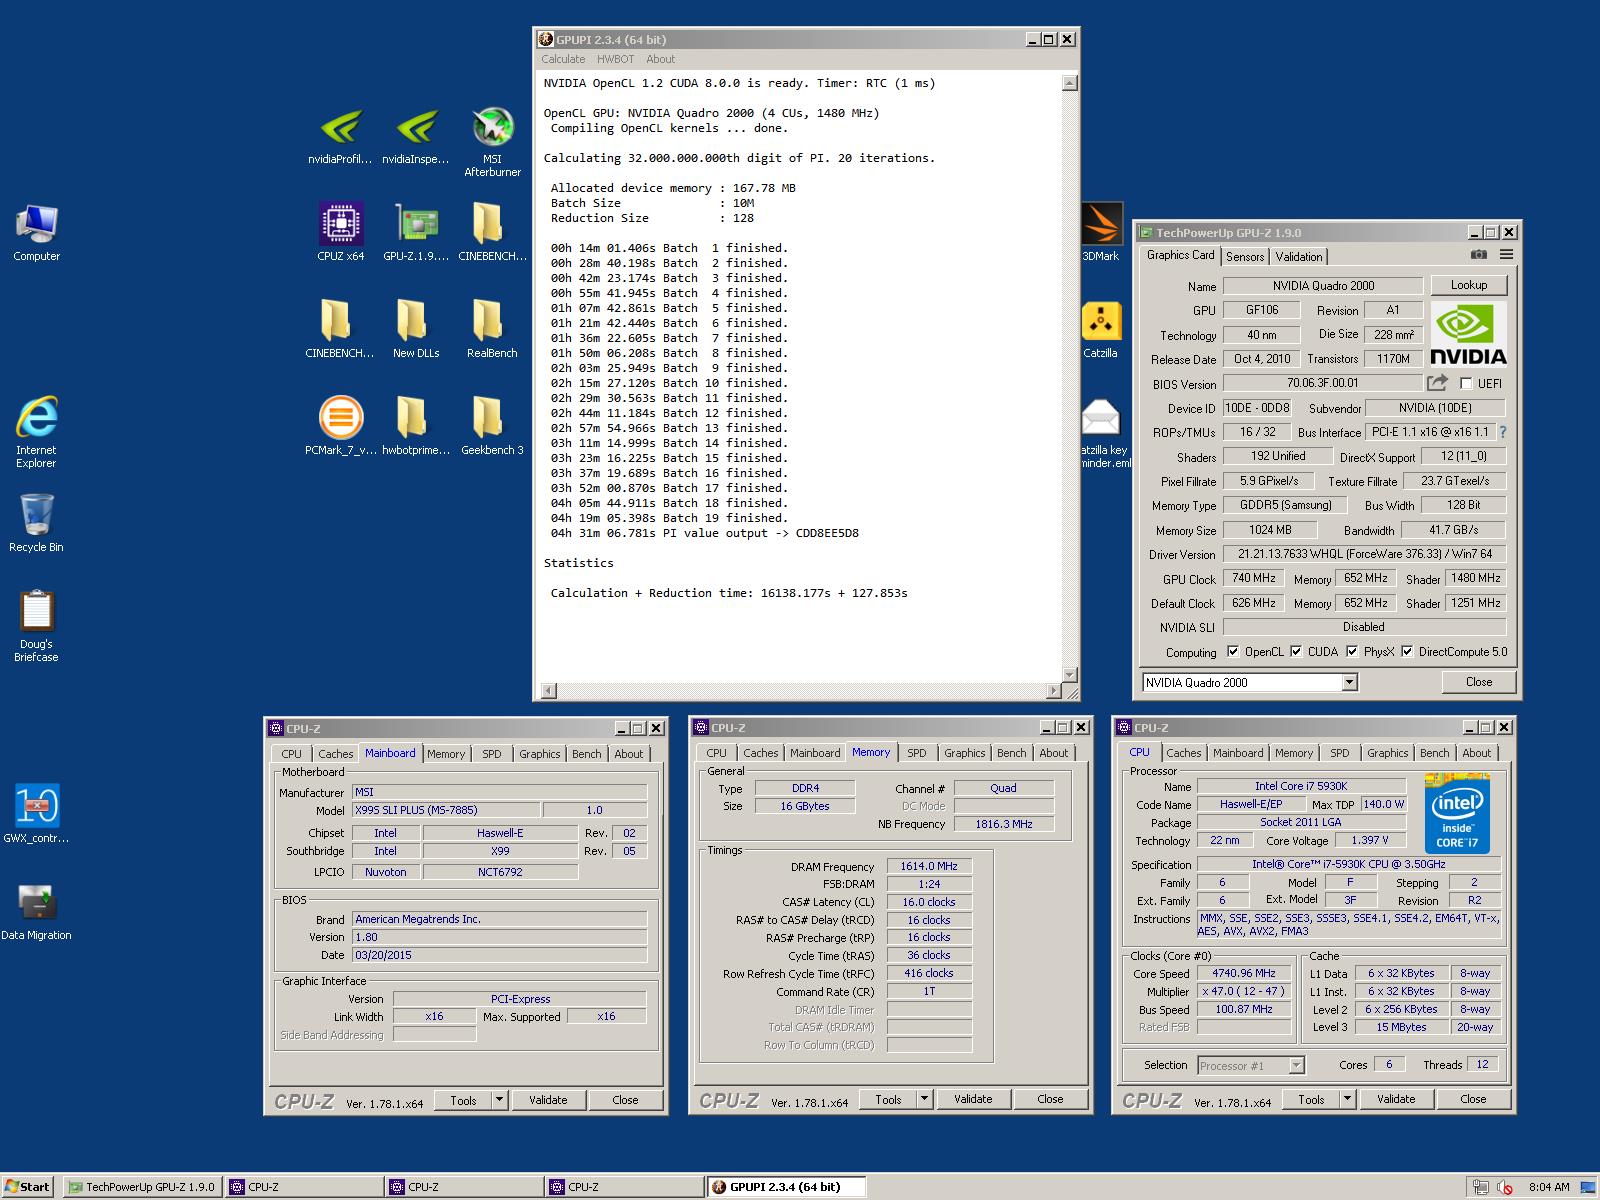Screen dimensions: 1600x1200
Task: Switch to GPUPI 2.3.4 taskbar button
Action: point(786,1187)
